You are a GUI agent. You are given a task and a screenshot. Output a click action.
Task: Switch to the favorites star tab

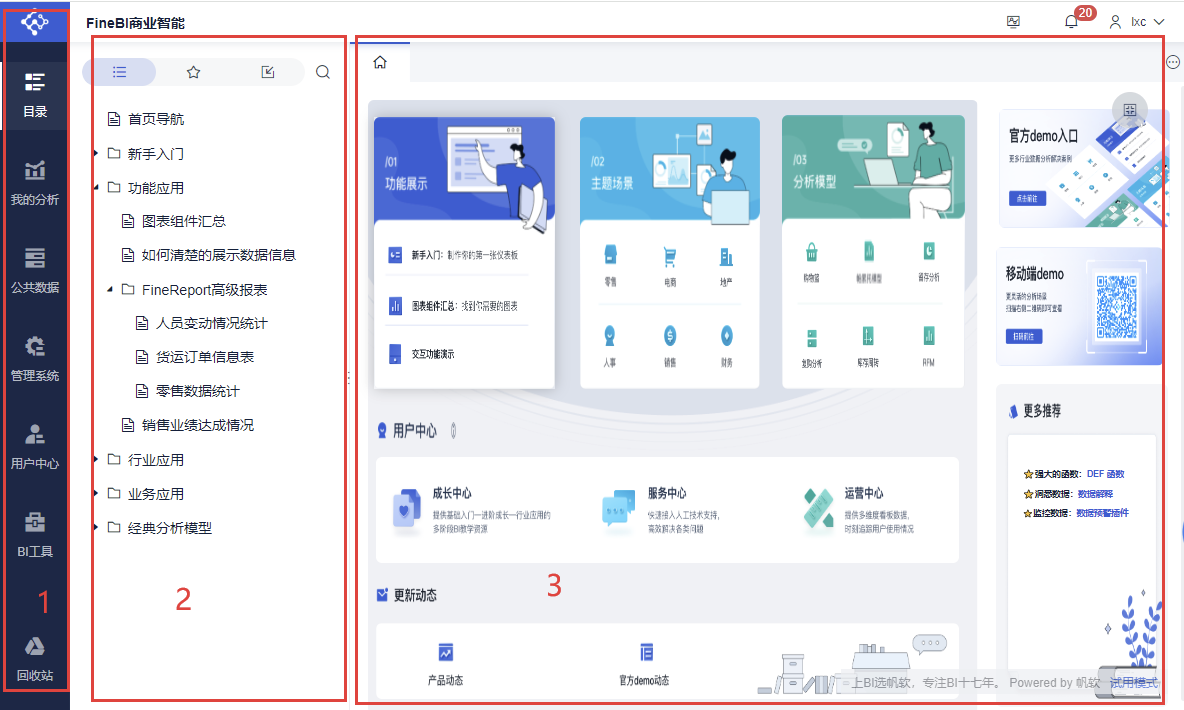point(193,72)
